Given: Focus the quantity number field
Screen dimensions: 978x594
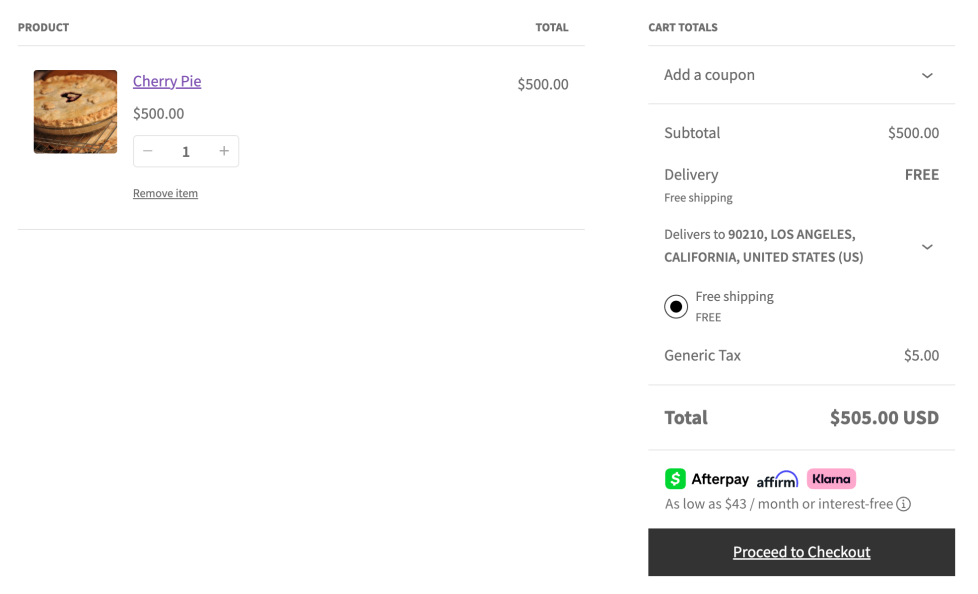Looking at the screenshot, I should tap(186, 151).
